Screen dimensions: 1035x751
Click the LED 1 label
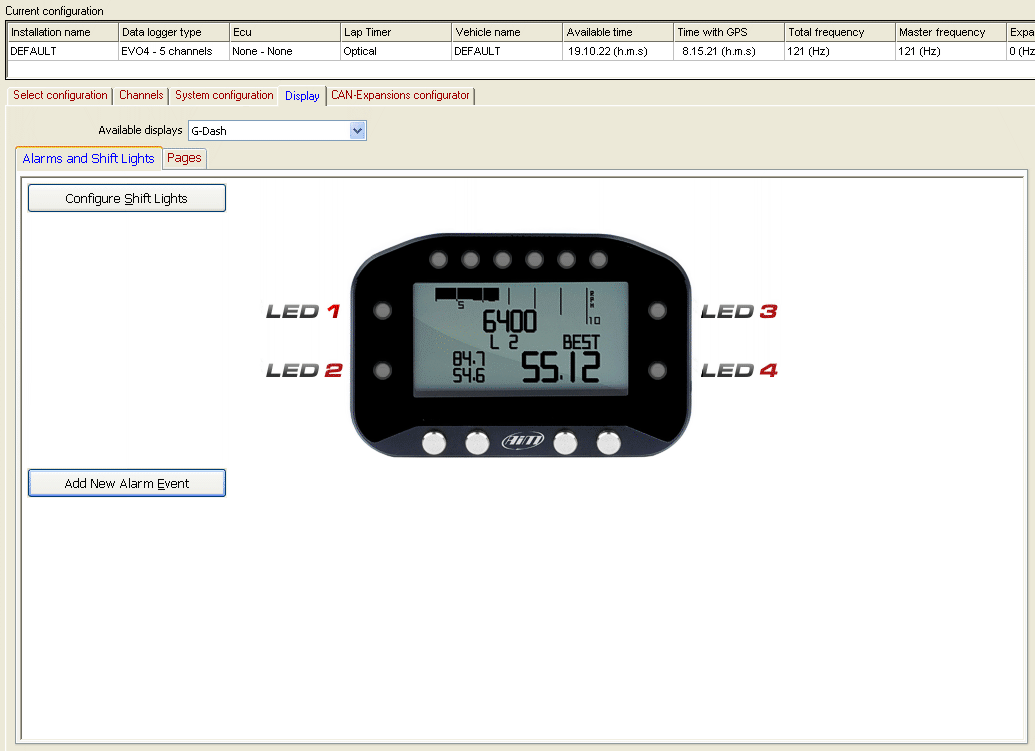pyautogui.click(x=303, y=311)
